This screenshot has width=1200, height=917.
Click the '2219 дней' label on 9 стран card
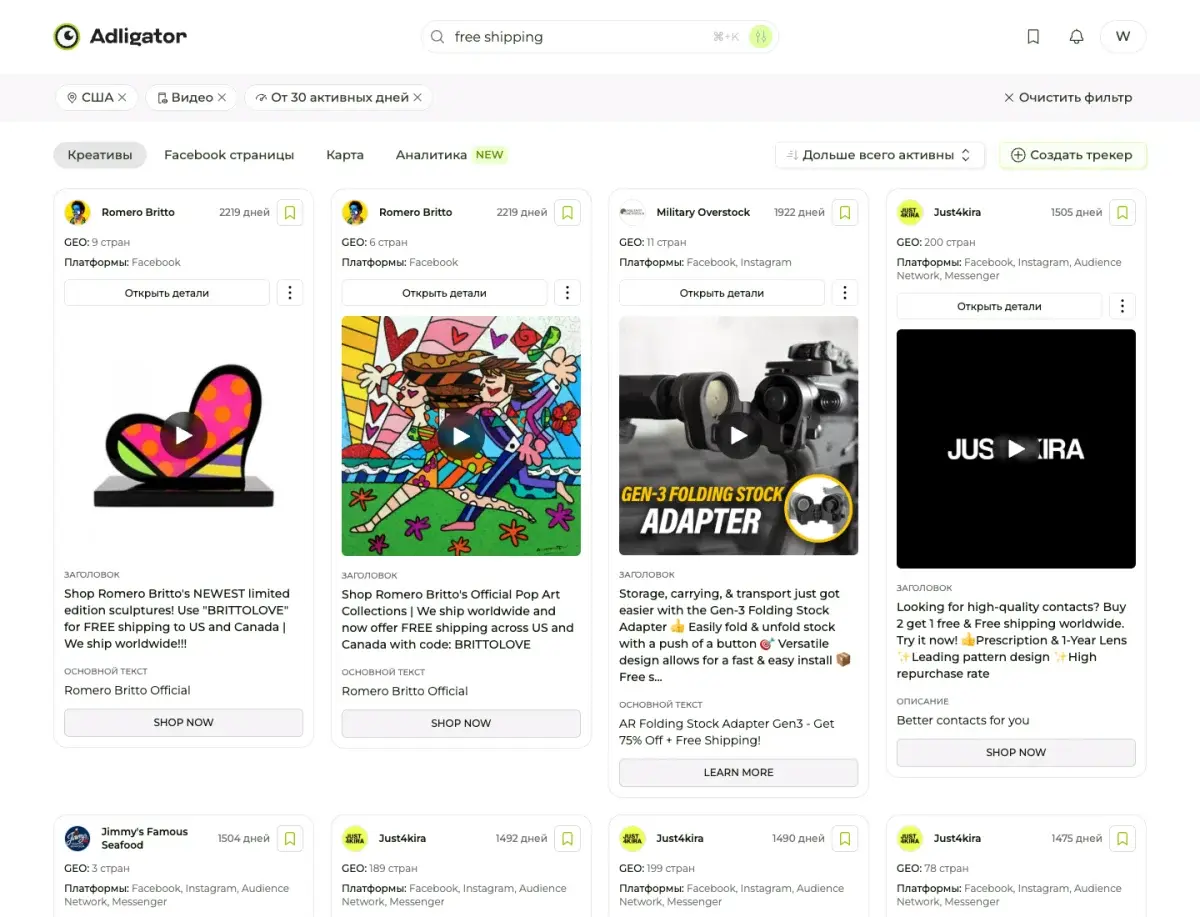click(x=244, y=212)
